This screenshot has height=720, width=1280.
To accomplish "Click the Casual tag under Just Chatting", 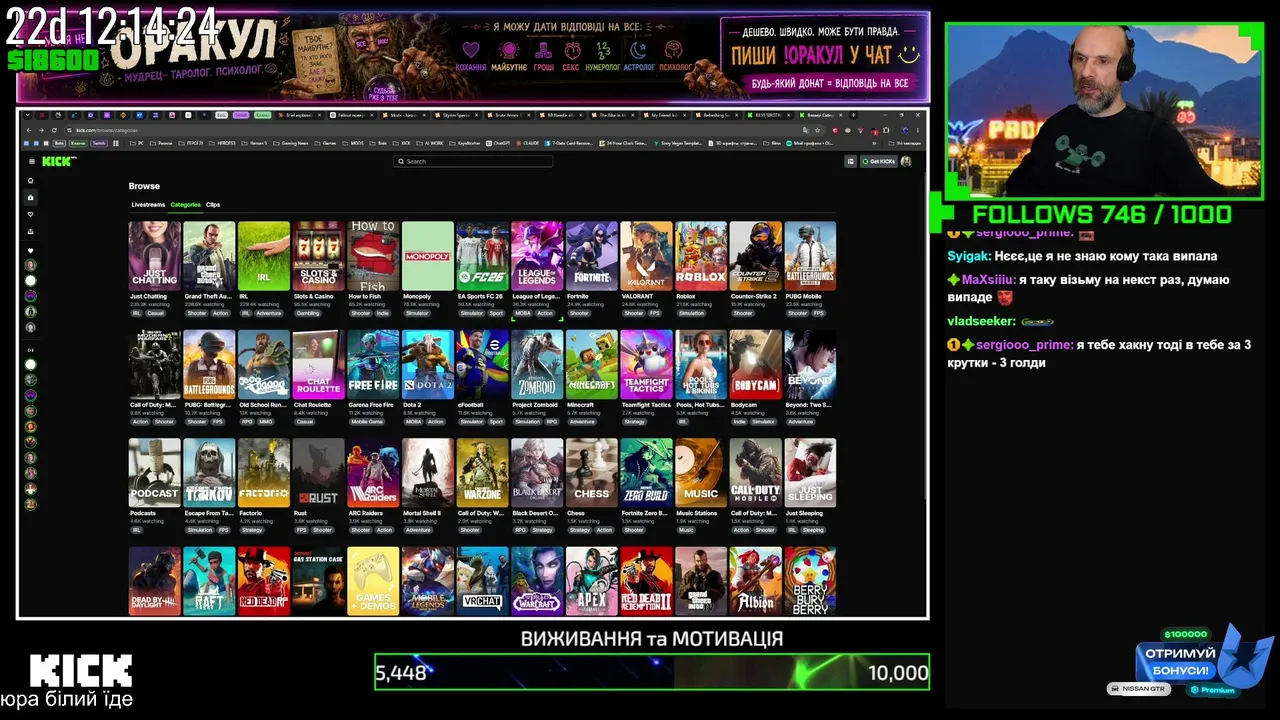I will 156,313.
